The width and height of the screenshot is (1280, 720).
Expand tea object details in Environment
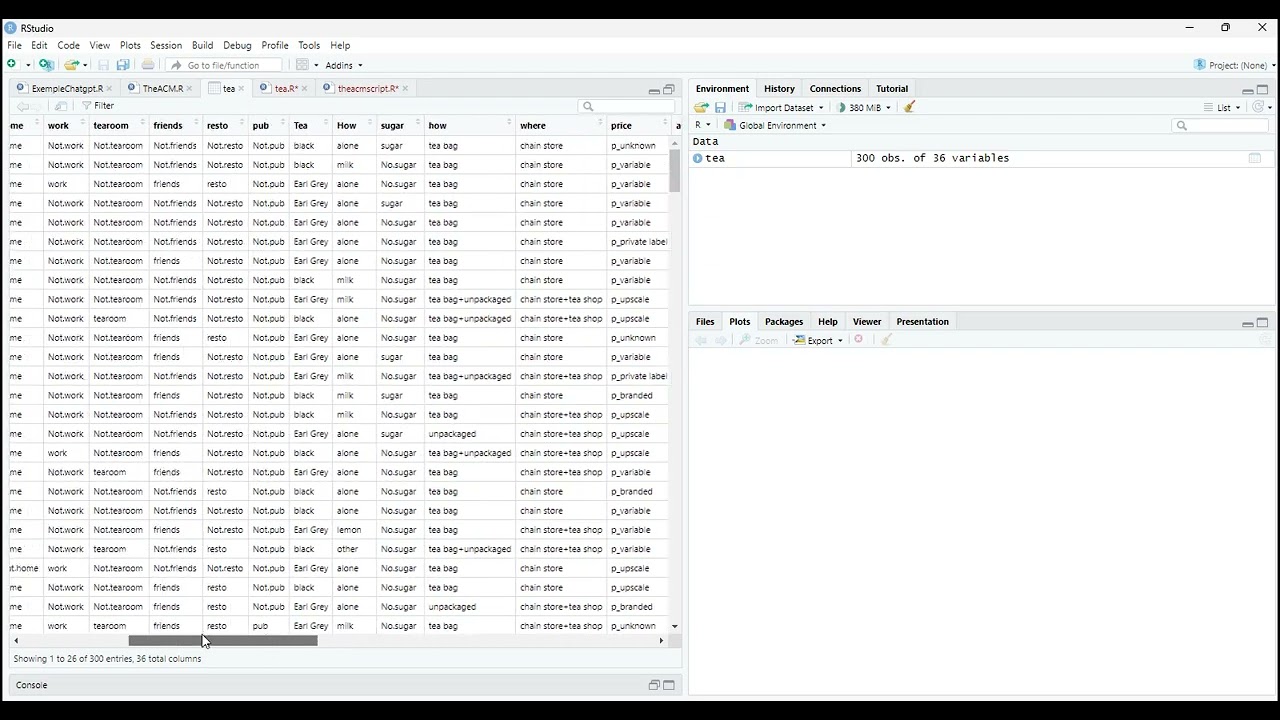[698, 158]
